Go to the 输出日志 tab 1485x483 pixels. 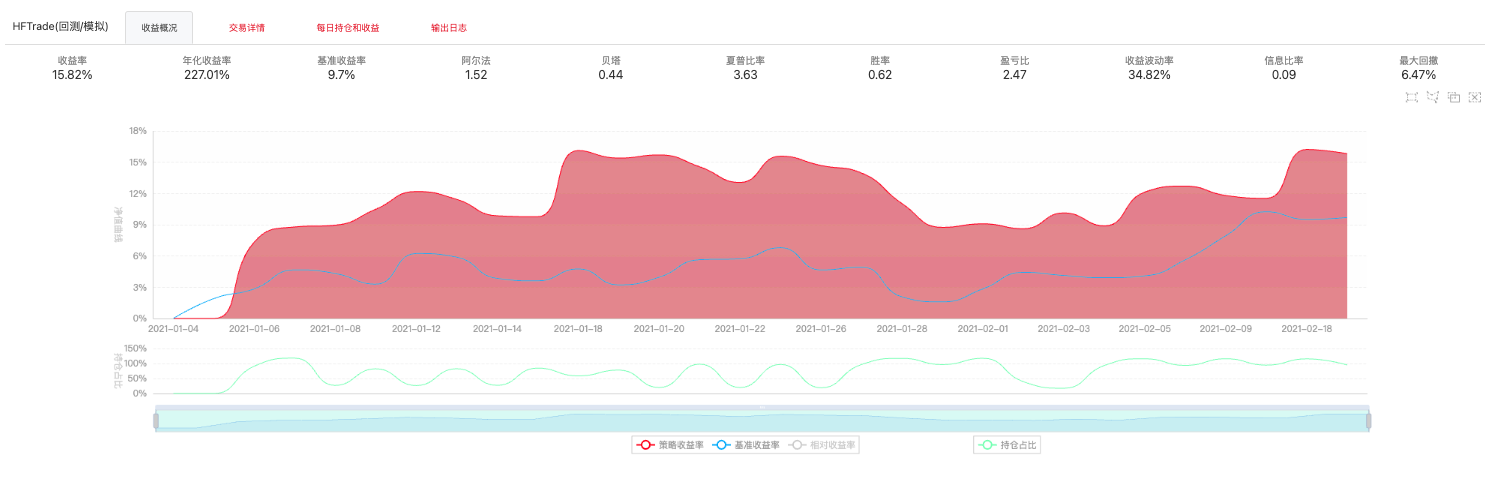[x=448, y=28]
